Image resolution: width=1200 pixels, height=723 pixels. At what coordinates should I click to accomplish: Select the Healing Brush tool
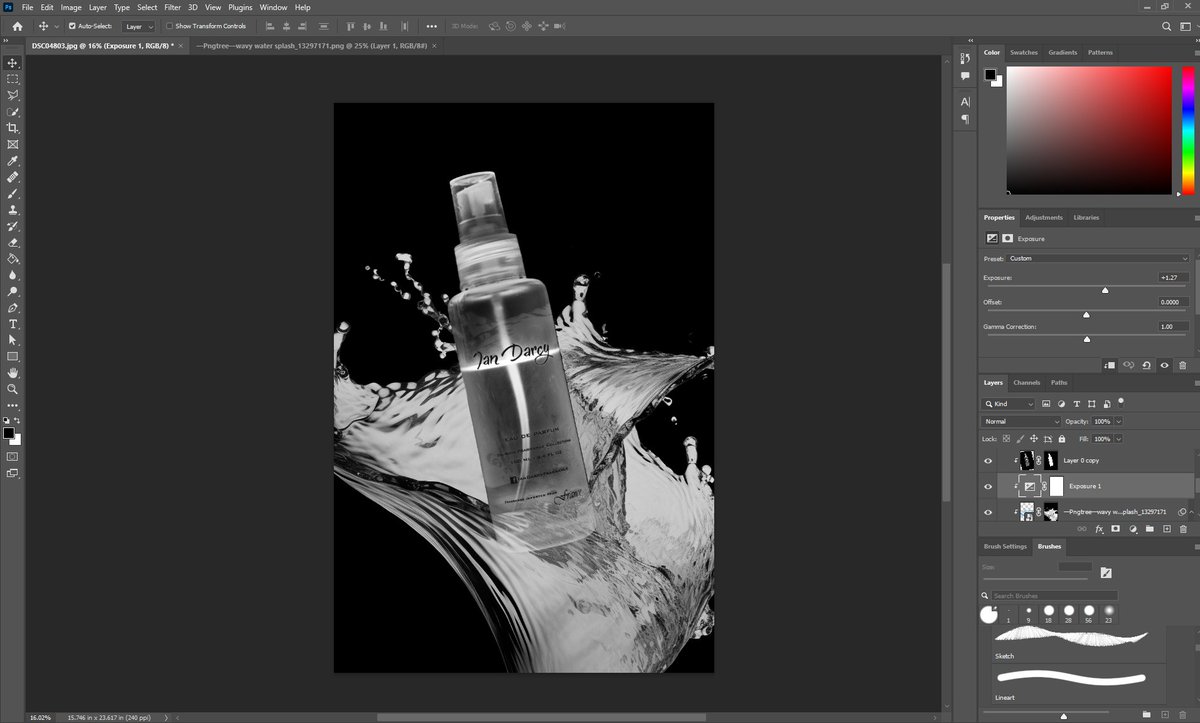coord(13,177)
